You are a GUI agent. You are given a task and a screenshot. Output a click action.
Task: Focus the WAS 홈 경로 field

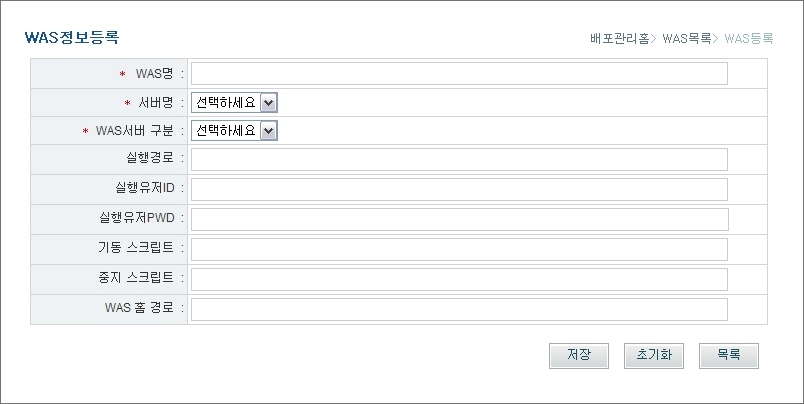point(459,308)
